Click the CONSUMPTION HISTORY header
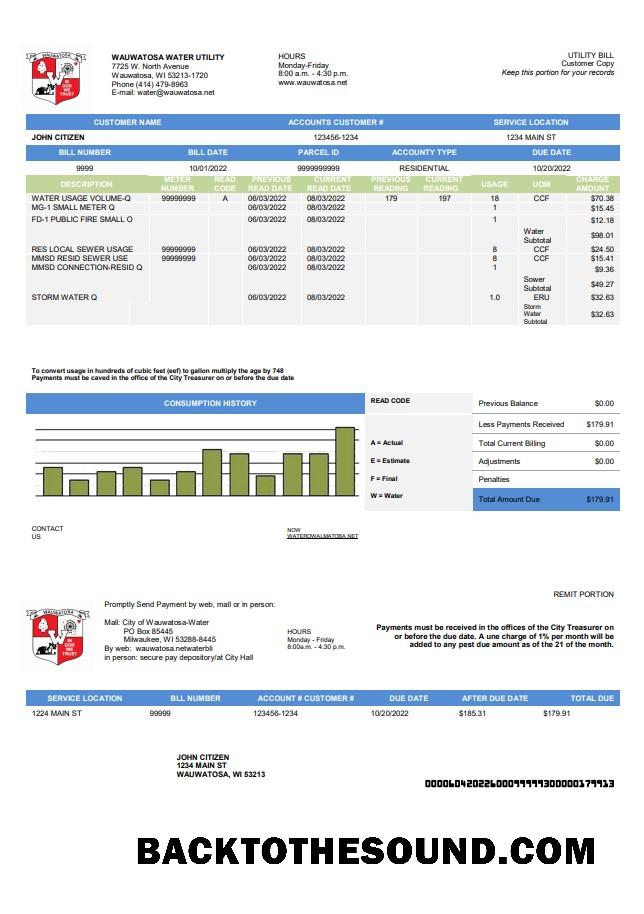The image size is (644, 914). tap(210, 403)
